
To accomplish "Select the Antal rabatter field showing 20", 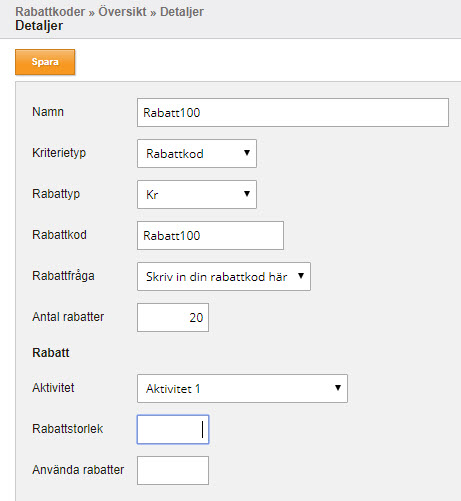I will 173,317.
